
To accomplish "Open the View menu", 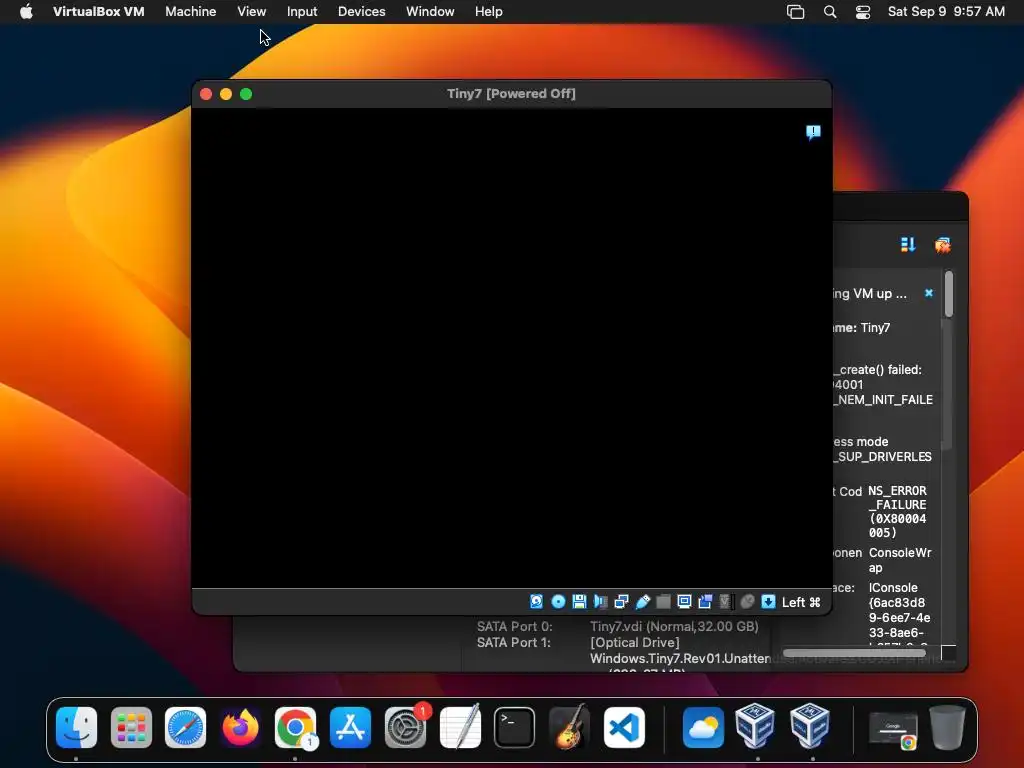I will tap(251, 12).
